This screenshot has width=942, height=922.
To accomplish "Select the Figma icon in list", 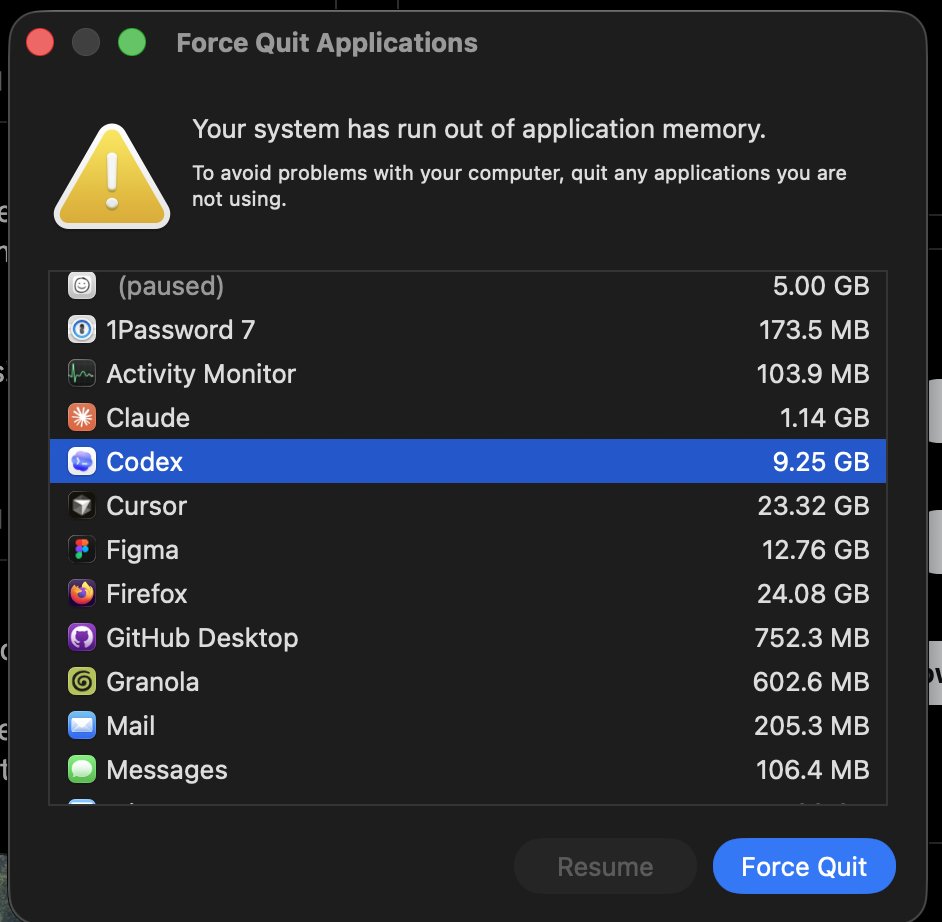I will coord(82,550).
